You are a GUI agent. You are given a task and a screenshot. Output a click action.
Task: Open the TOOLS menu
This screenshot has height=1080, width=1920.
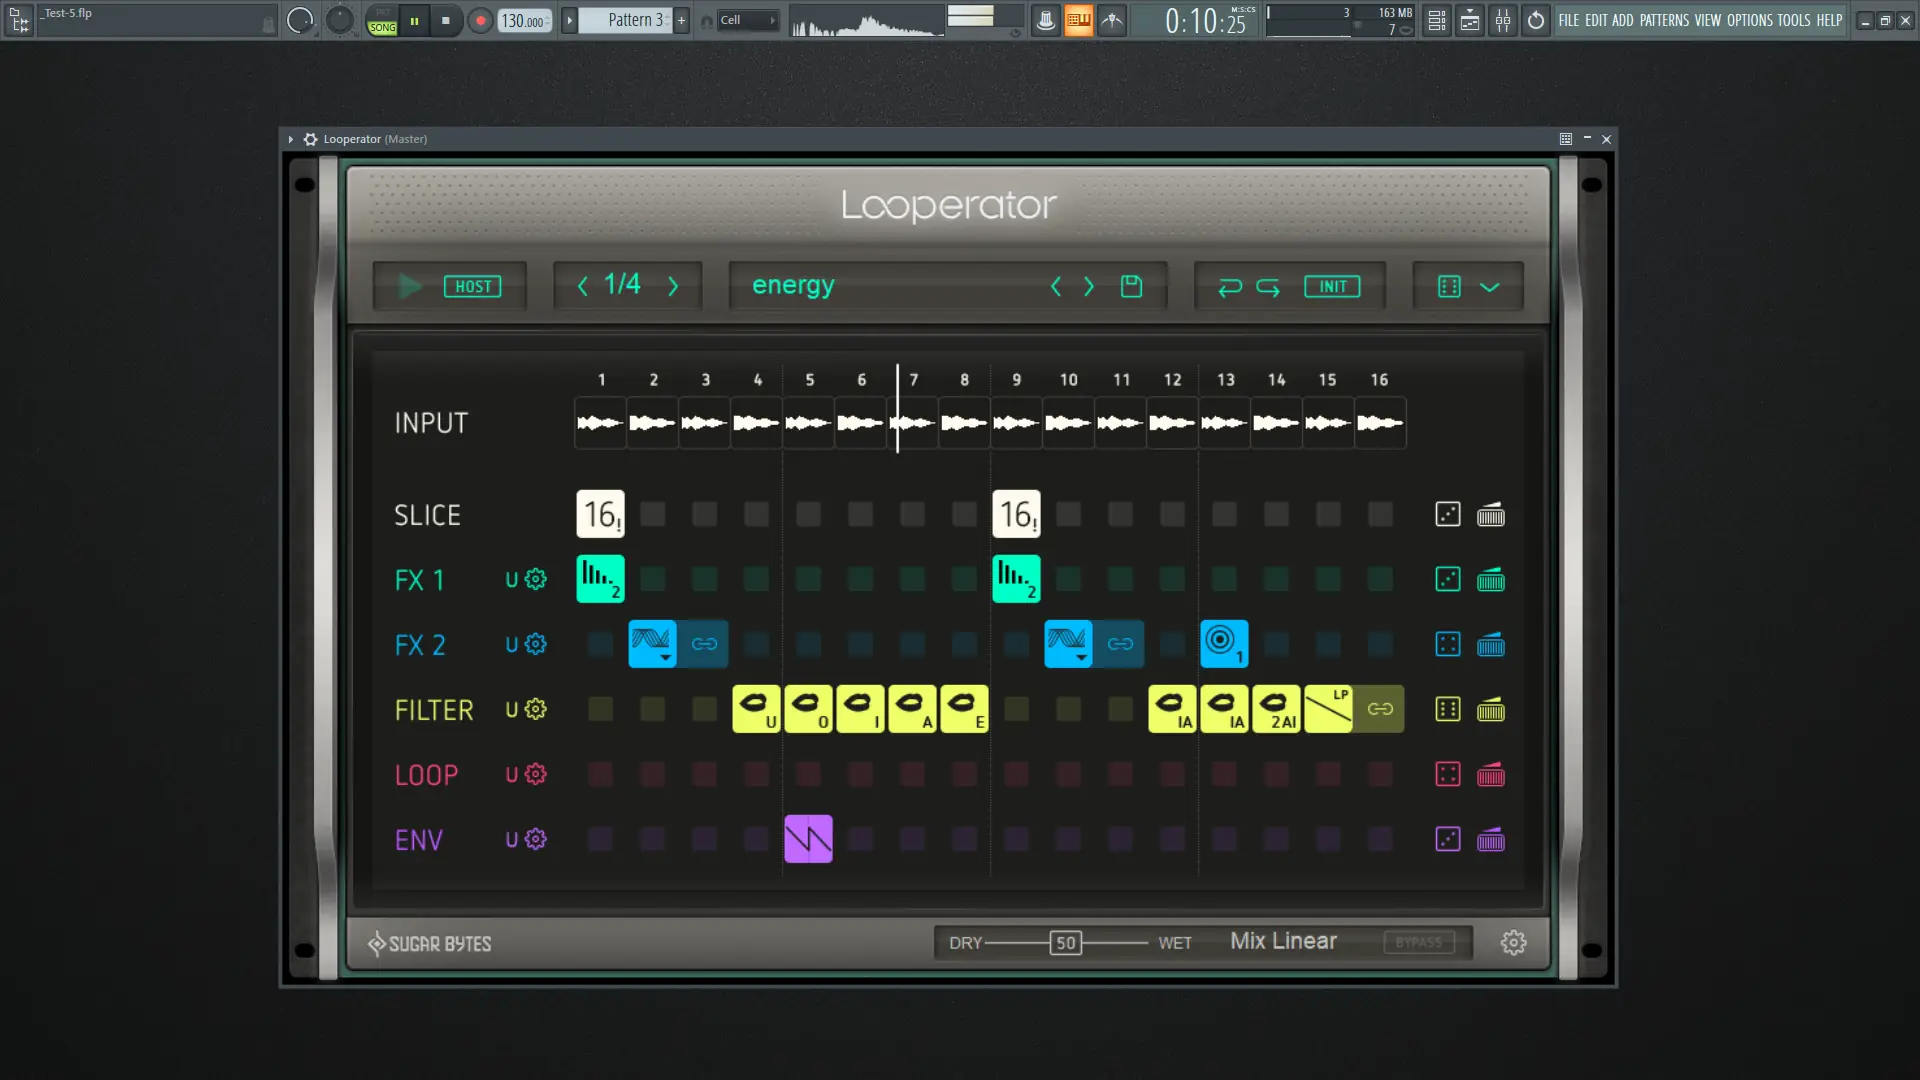pyautogui.click(x=1793, y=20)
